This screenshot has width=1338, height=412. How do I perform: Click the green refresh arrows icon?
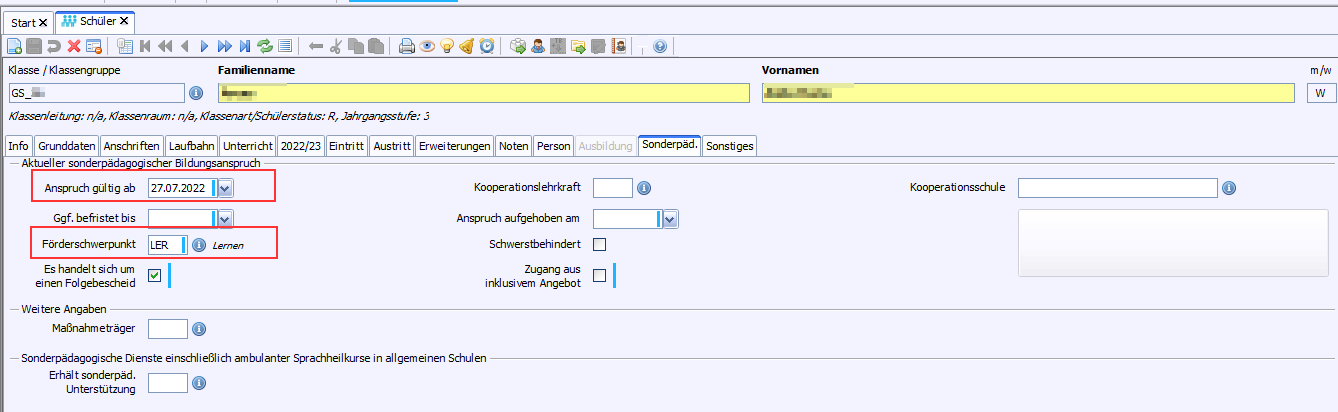pos(265,46)
